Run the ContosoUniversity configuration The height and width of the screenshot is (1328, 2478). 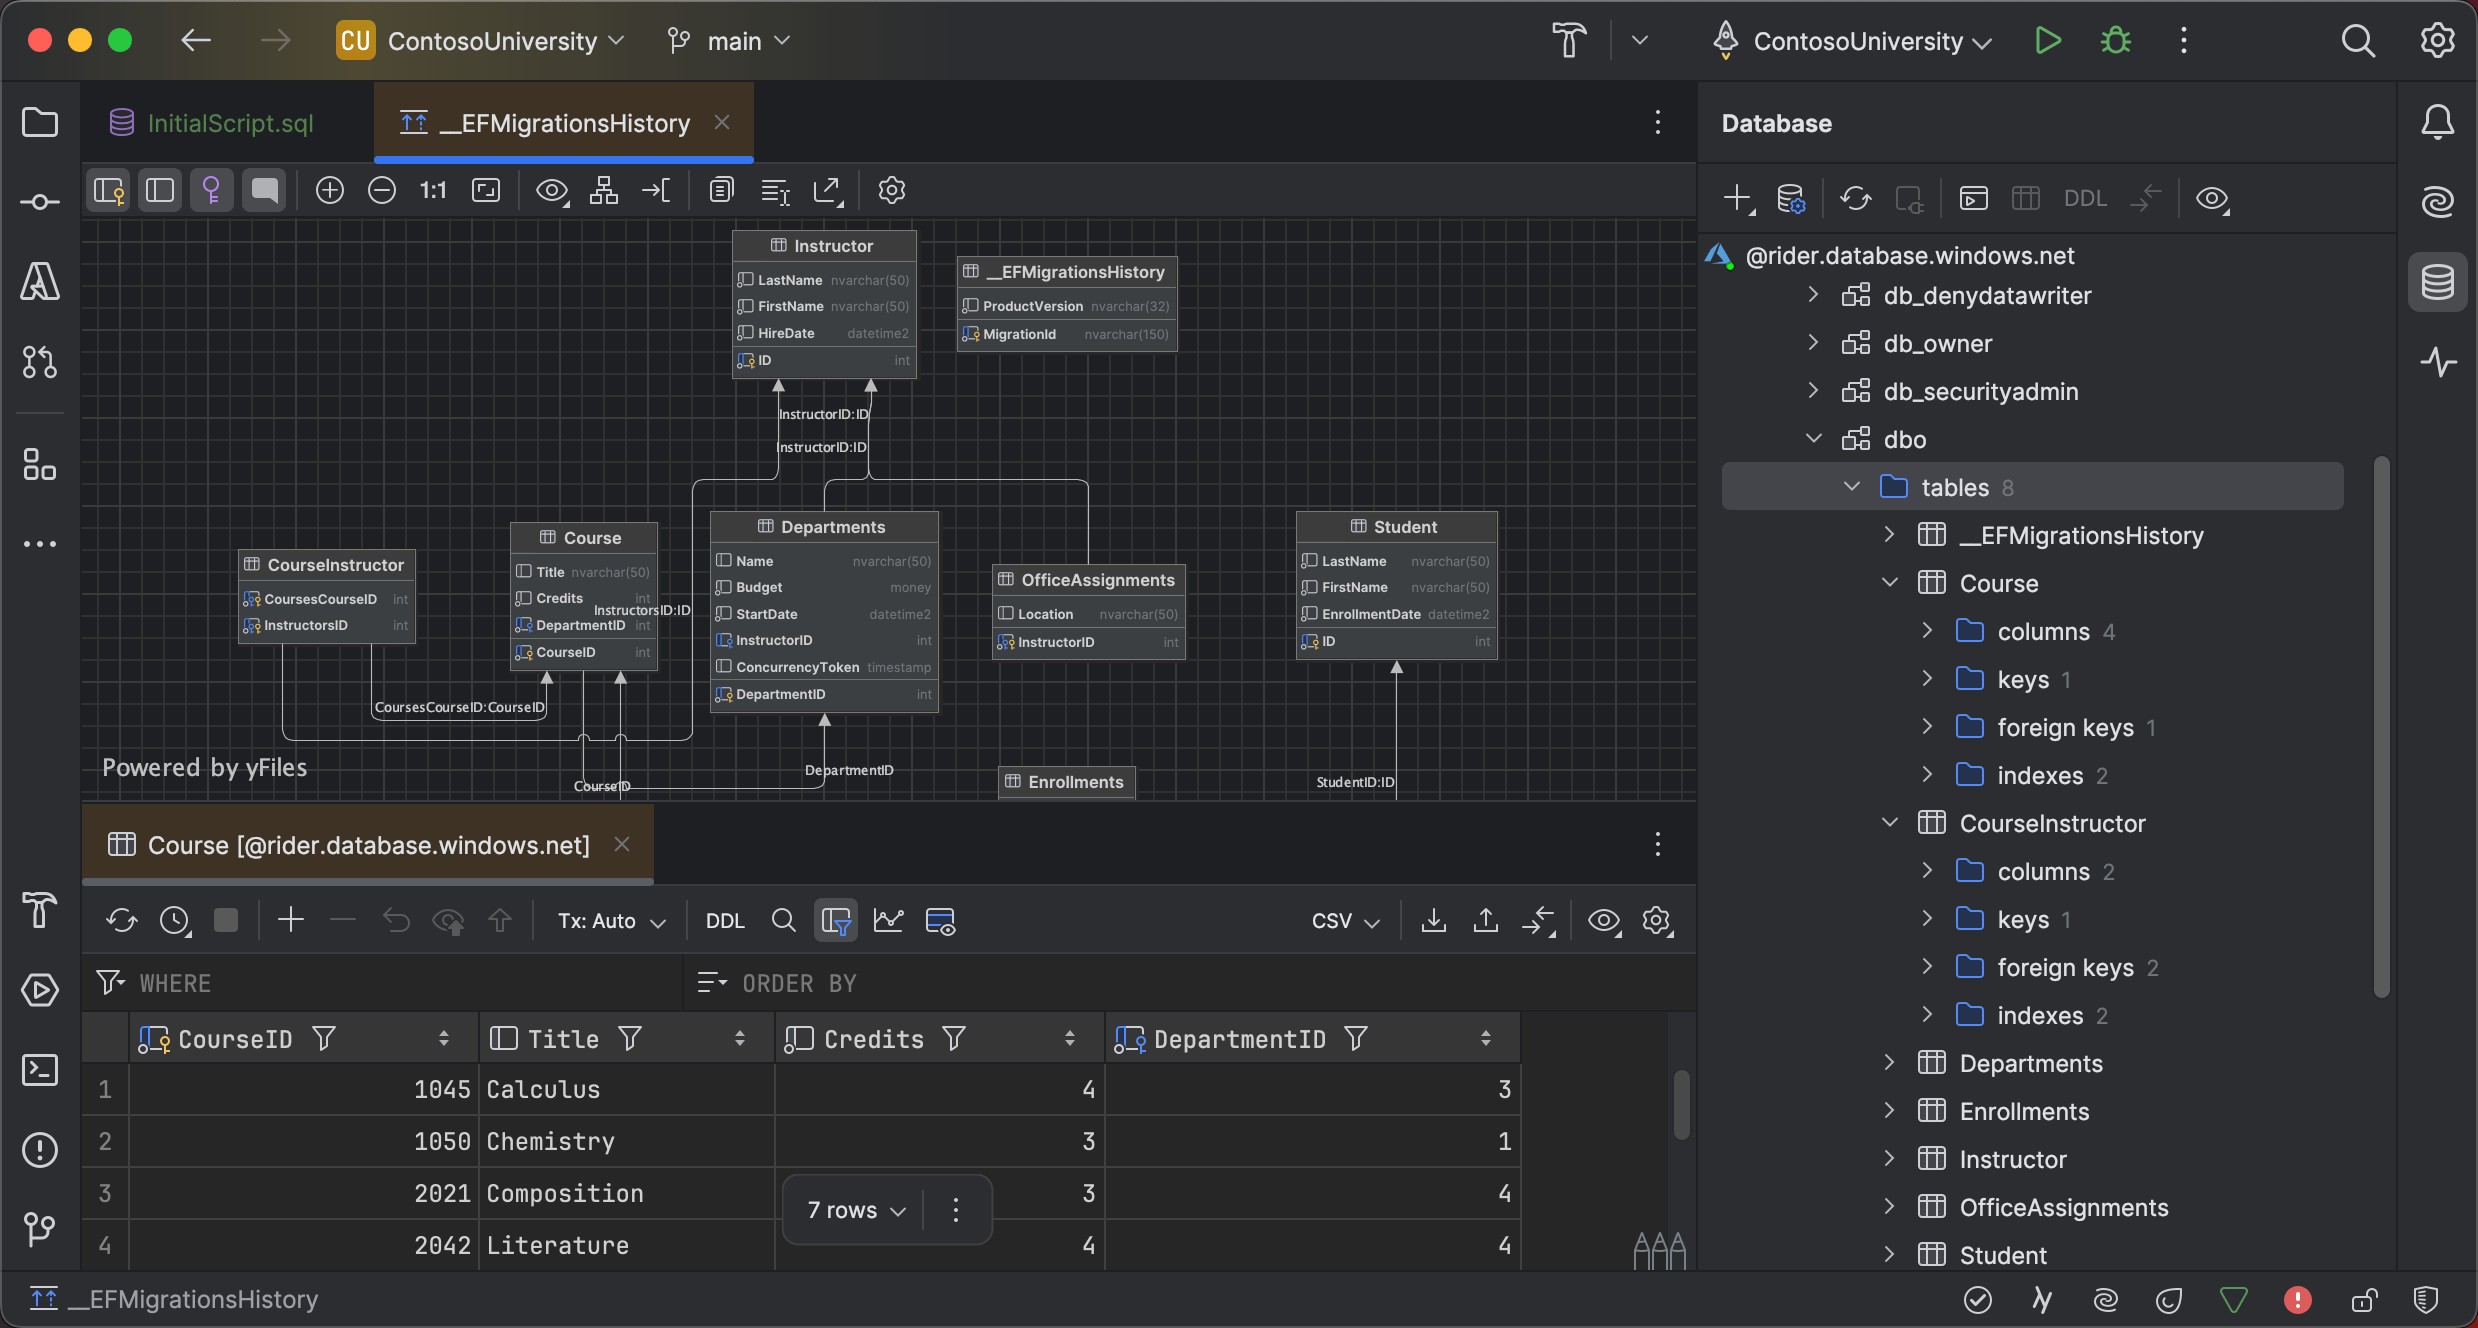click(x=2047, y=40)
